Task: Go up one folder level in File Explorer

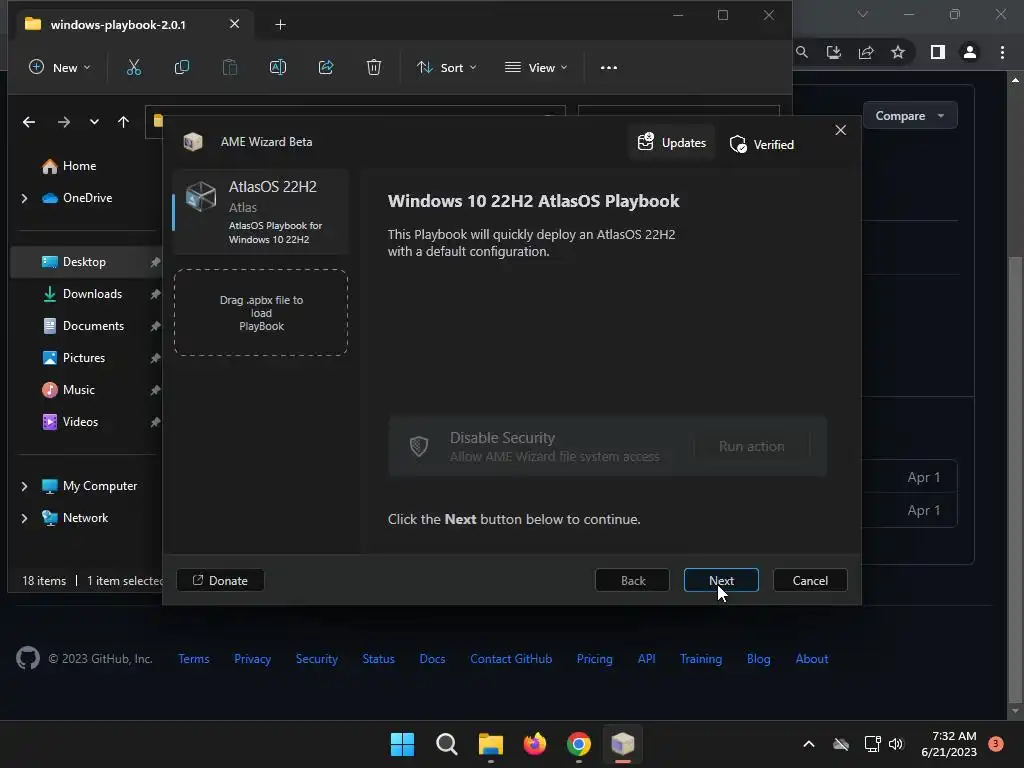Action: tap(123, 122)
